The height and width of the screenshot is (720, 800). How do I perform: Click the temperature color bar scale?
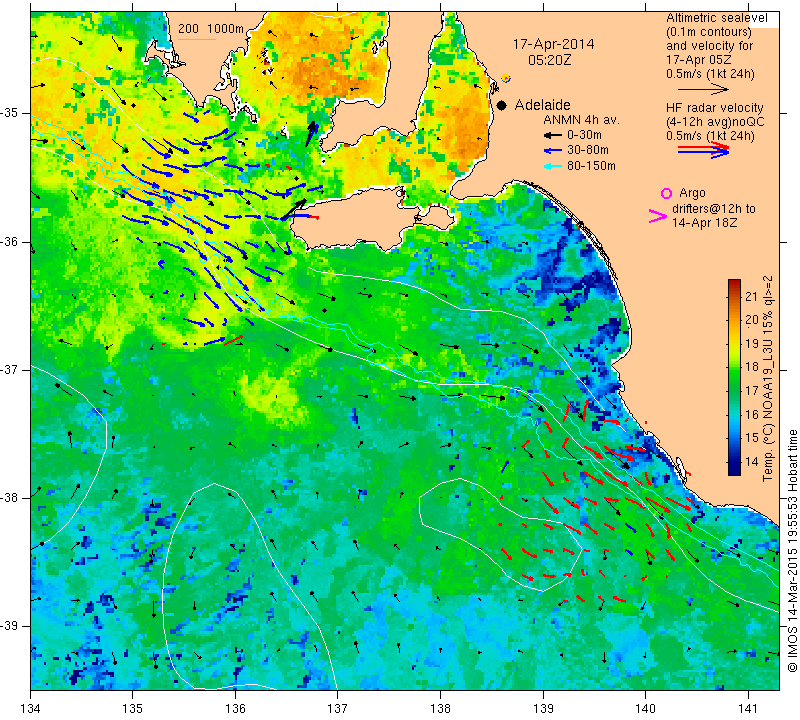coord(734,377)
